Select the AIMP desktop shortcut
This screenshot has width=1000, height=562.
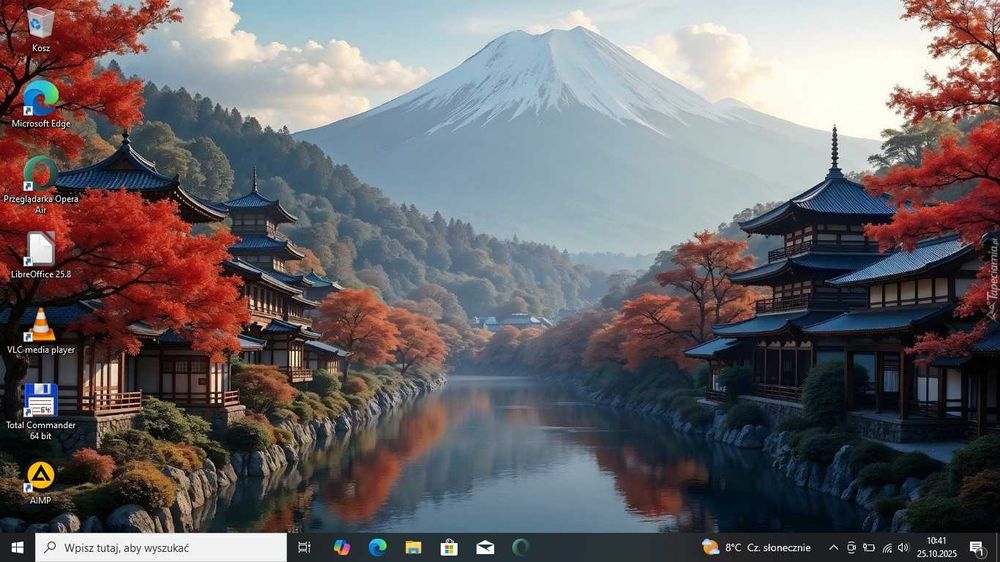coord(40,483)
